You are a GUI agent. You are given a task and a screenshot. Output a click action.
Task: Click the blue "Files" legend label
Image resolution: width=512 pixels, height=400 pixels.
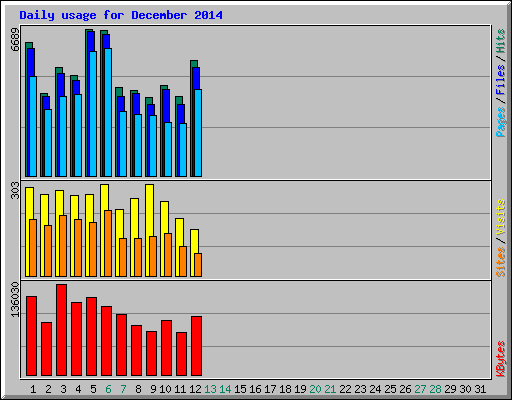pos(500,79)
